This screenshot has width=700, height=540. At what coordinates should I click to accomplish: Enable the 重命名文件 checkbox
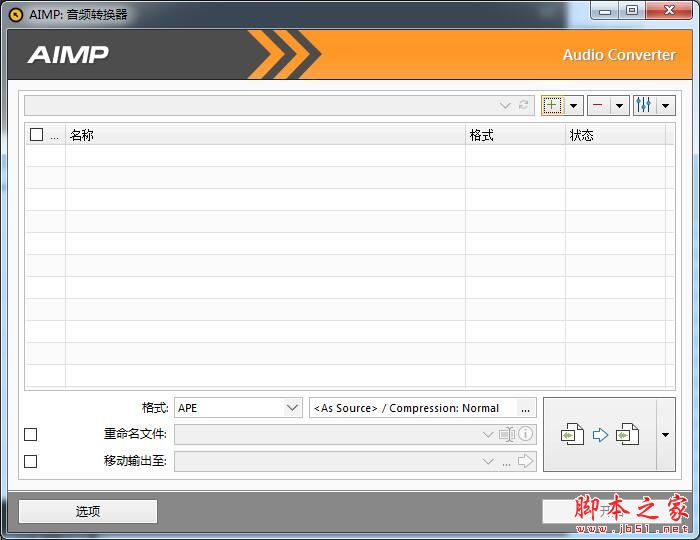point(31,434)
